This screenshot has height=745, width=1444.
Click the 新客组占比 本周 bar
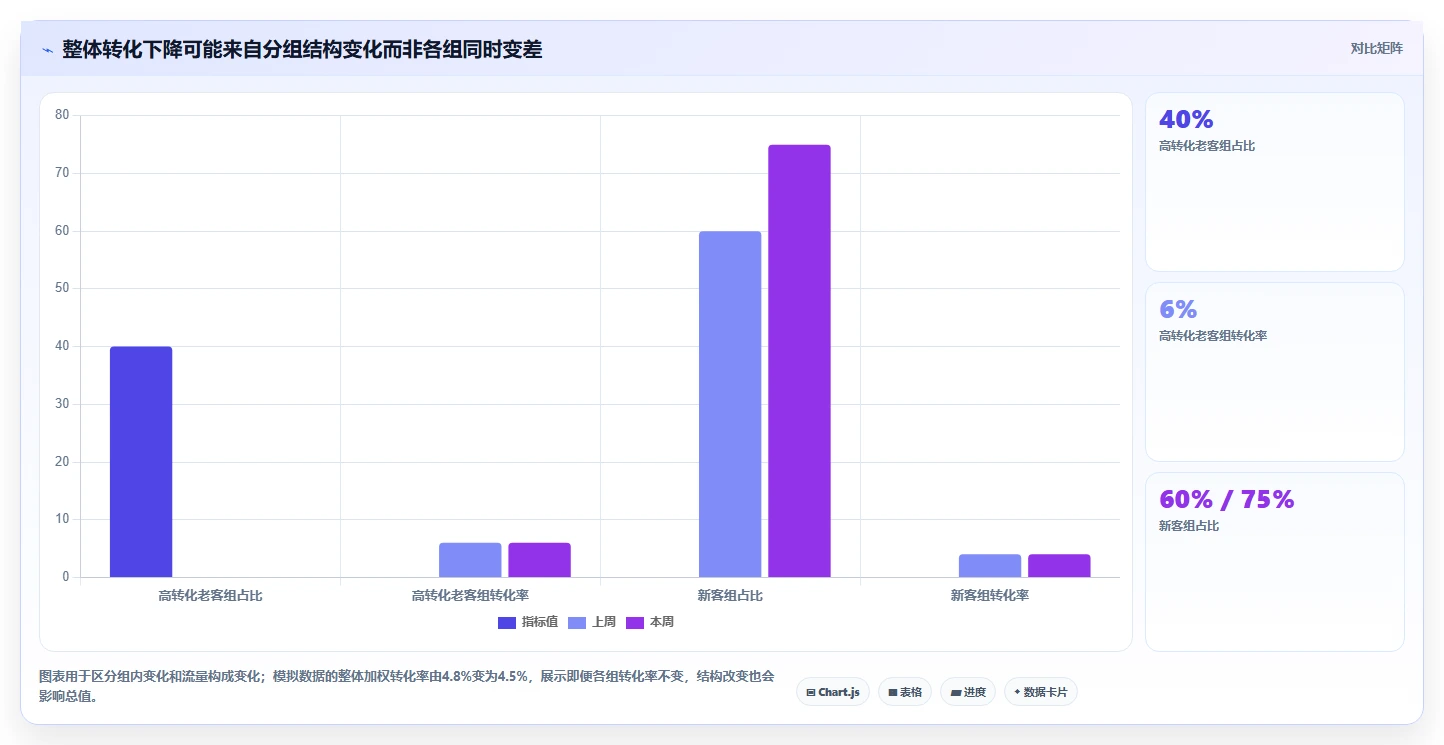(x=799, y=361)
